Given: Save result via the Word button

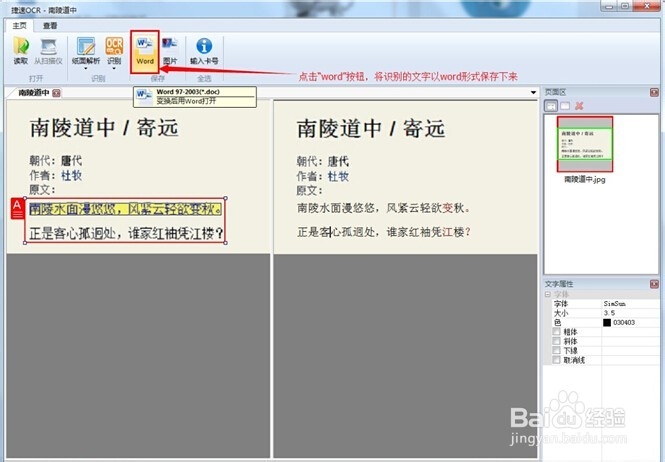Looking at the screenshot, I should (145, 51).
